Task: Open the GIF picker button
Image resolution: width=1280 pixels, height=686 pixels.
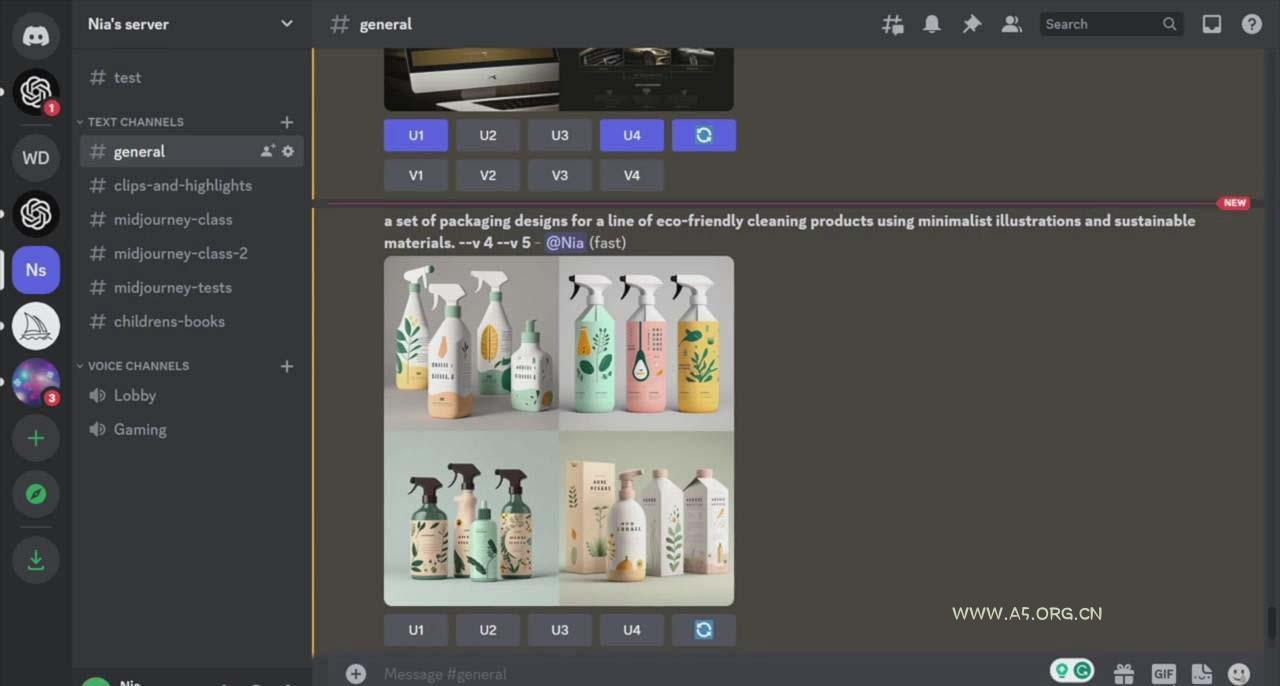Action: [x=1163, y=674]
